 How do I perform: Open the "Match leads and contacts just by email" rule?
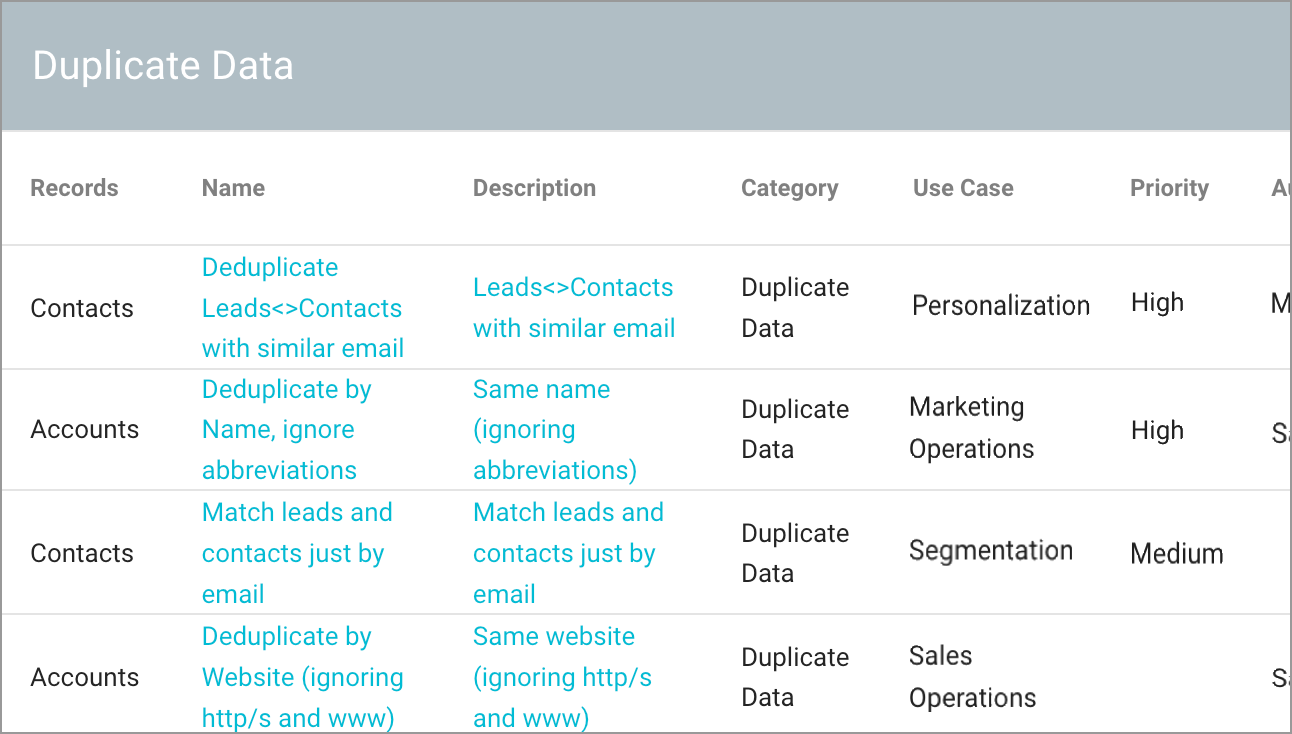tap(297, 552)
